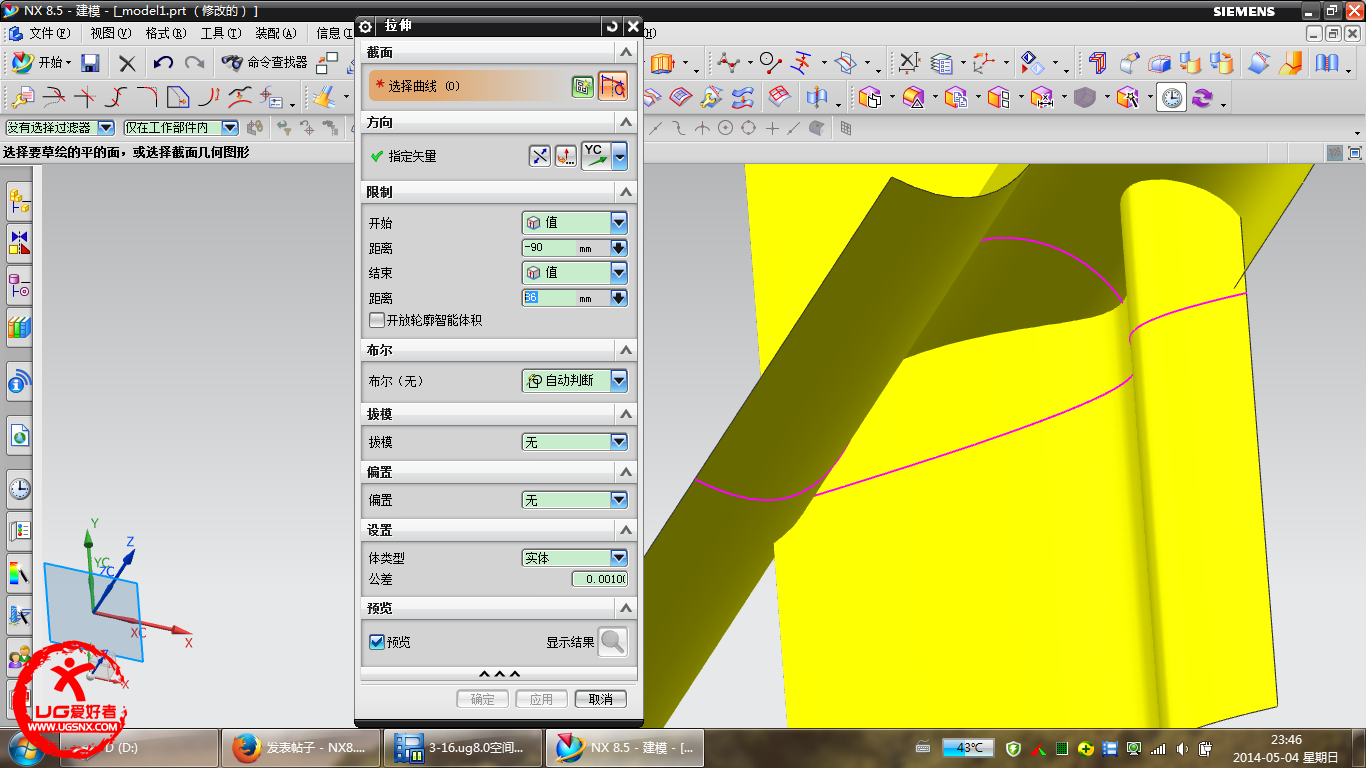The height and width of the screenshot is (768, 1366).
Task: Switch to 3-16.ug8.0 taskbar window
Action: pos(463,748)
